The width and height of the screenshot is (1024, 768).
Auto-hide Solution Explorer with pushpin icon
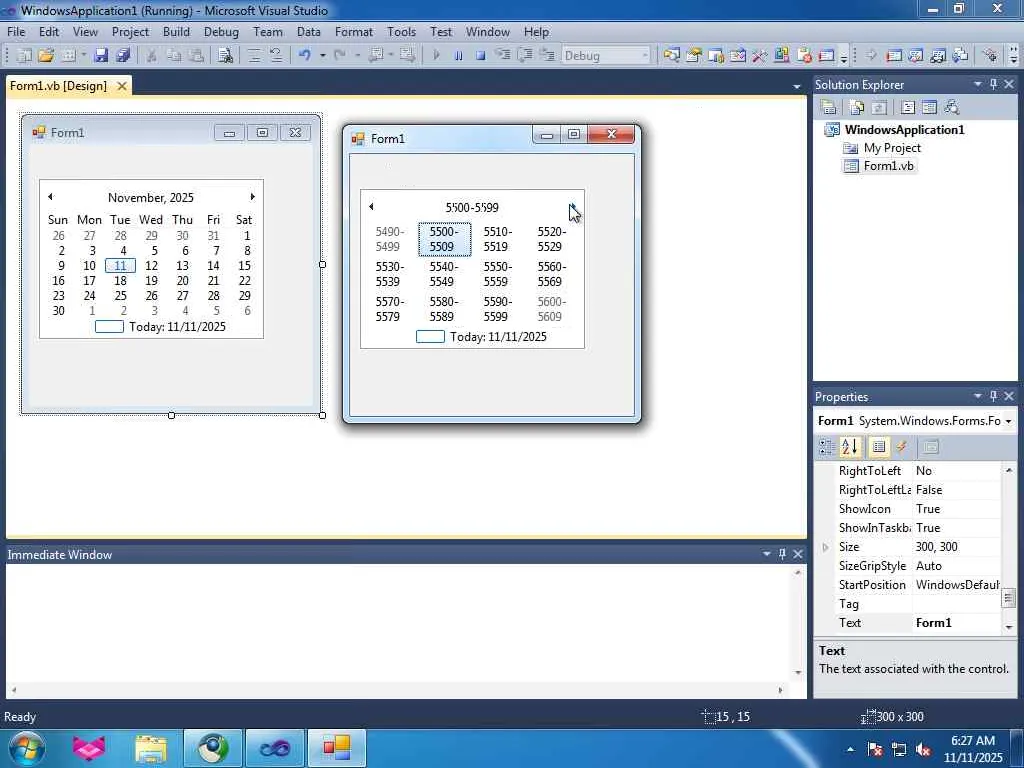[x=993, y=84]
